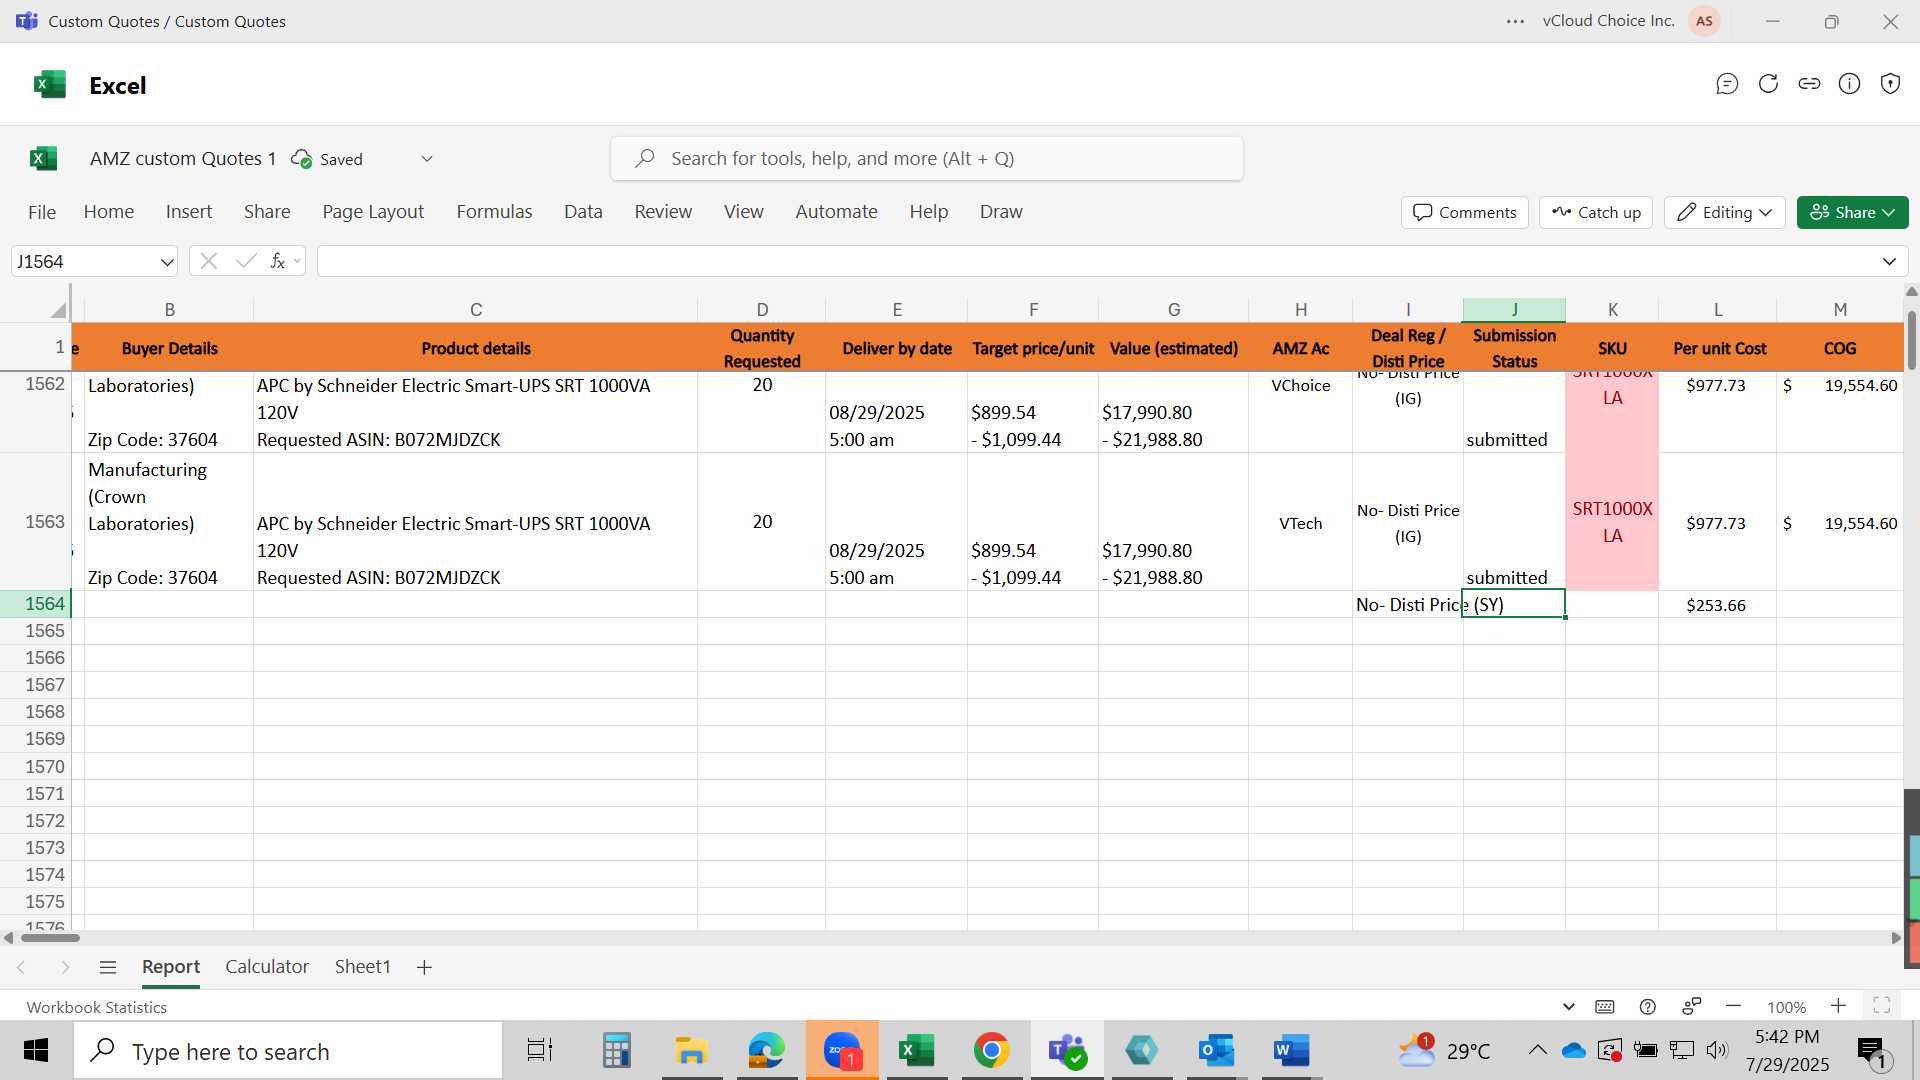Screen dimensions: 1920x1080
Task: Go to previous sheet arrow
Action: [x=21, y=967]
